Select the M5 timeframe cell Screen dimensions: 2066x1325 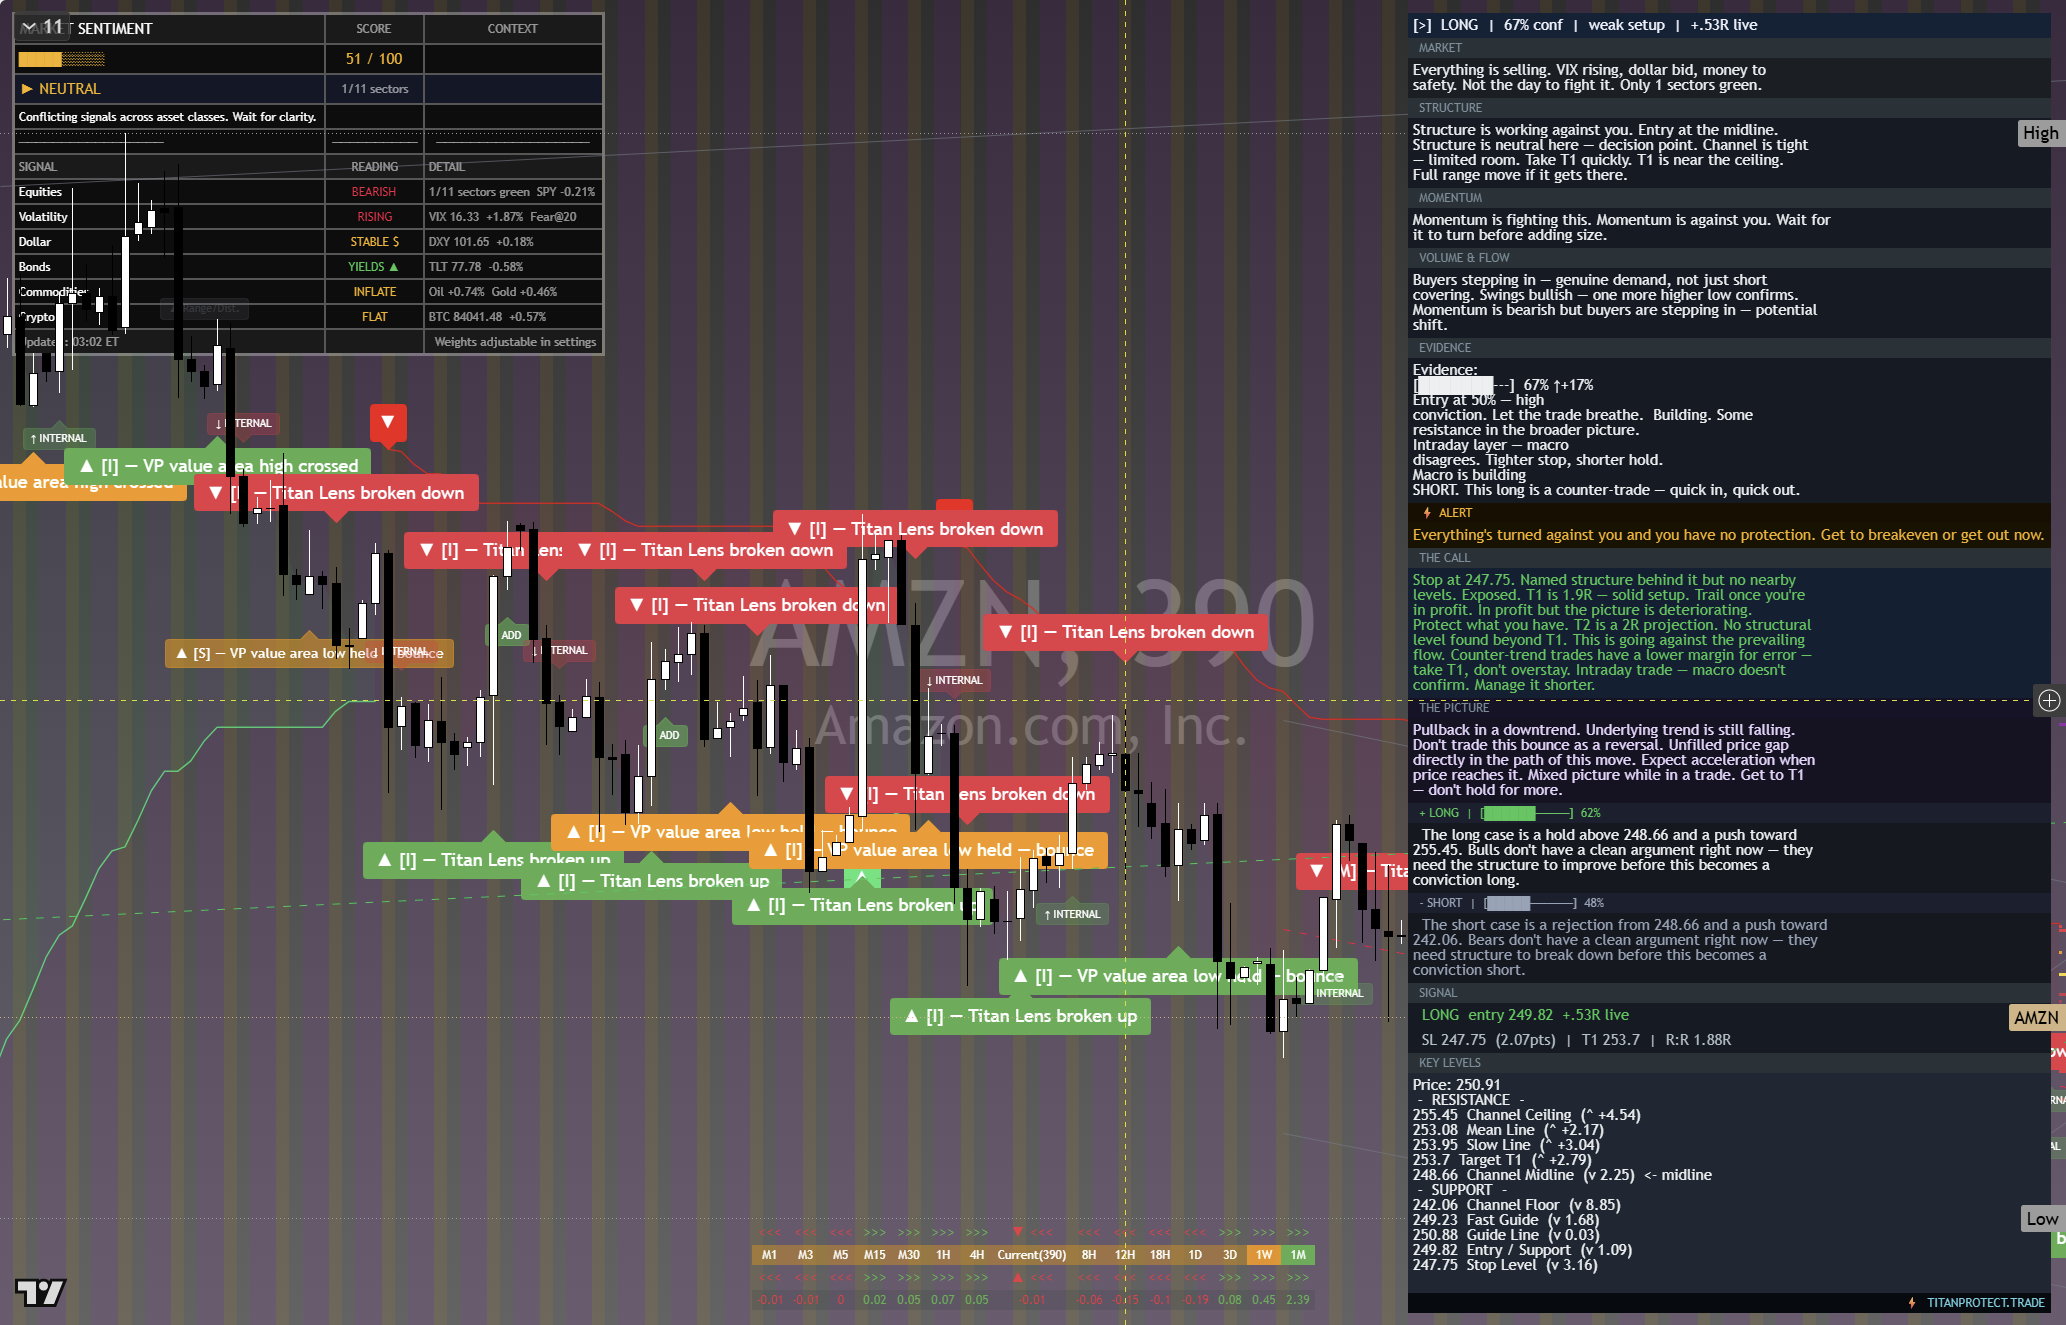point(840,1255)
